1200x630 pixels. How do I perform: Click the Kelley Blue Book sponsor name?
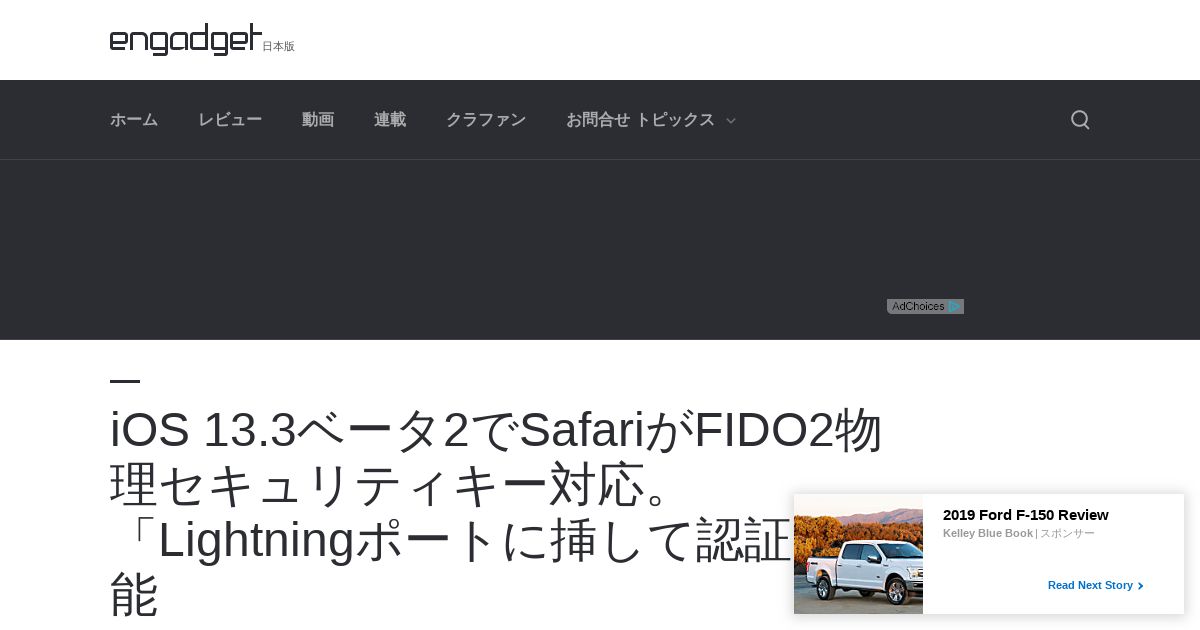pos(988,533)
